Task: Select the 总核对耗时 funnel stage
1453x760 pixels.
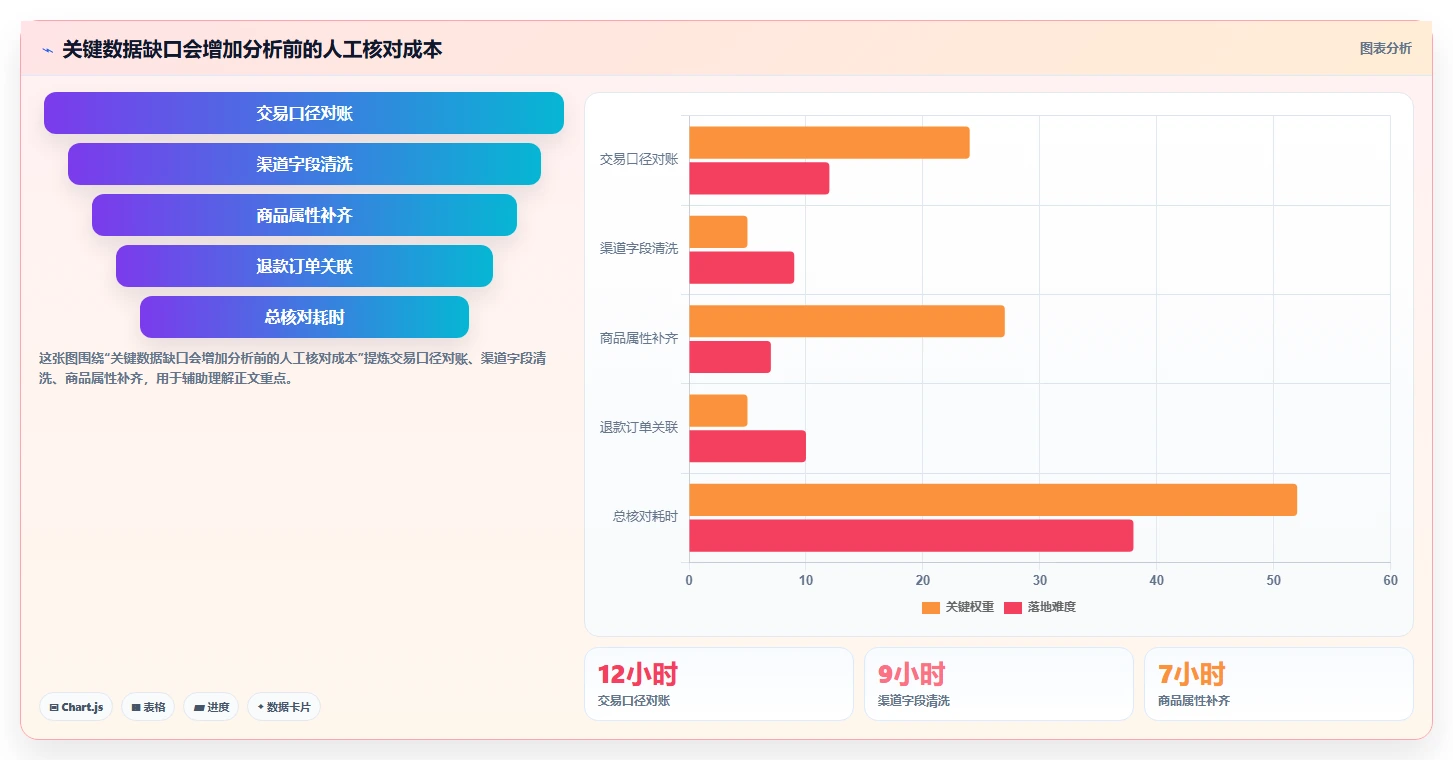Action: coord(304,317)
